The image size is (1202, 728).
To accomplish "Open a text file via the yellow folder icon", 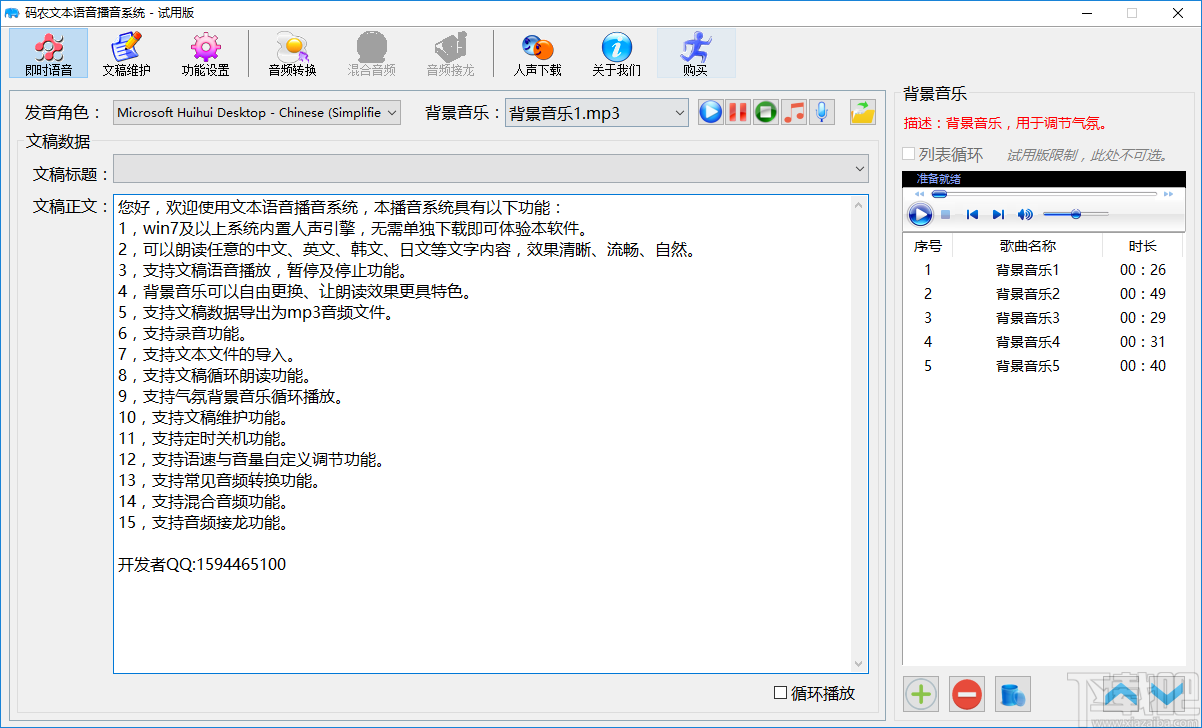I will coord(862,112).
